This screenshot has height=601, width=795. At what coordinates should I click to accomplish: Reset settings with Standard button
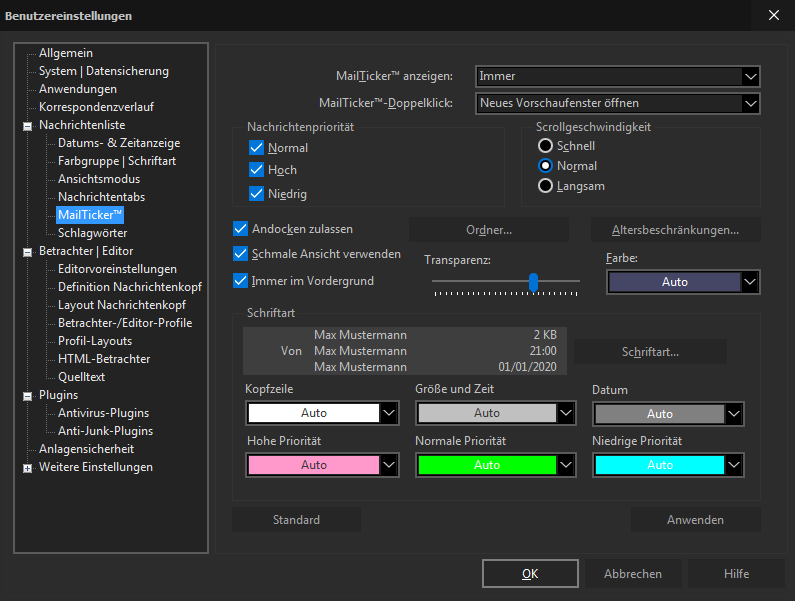point(296,520)
